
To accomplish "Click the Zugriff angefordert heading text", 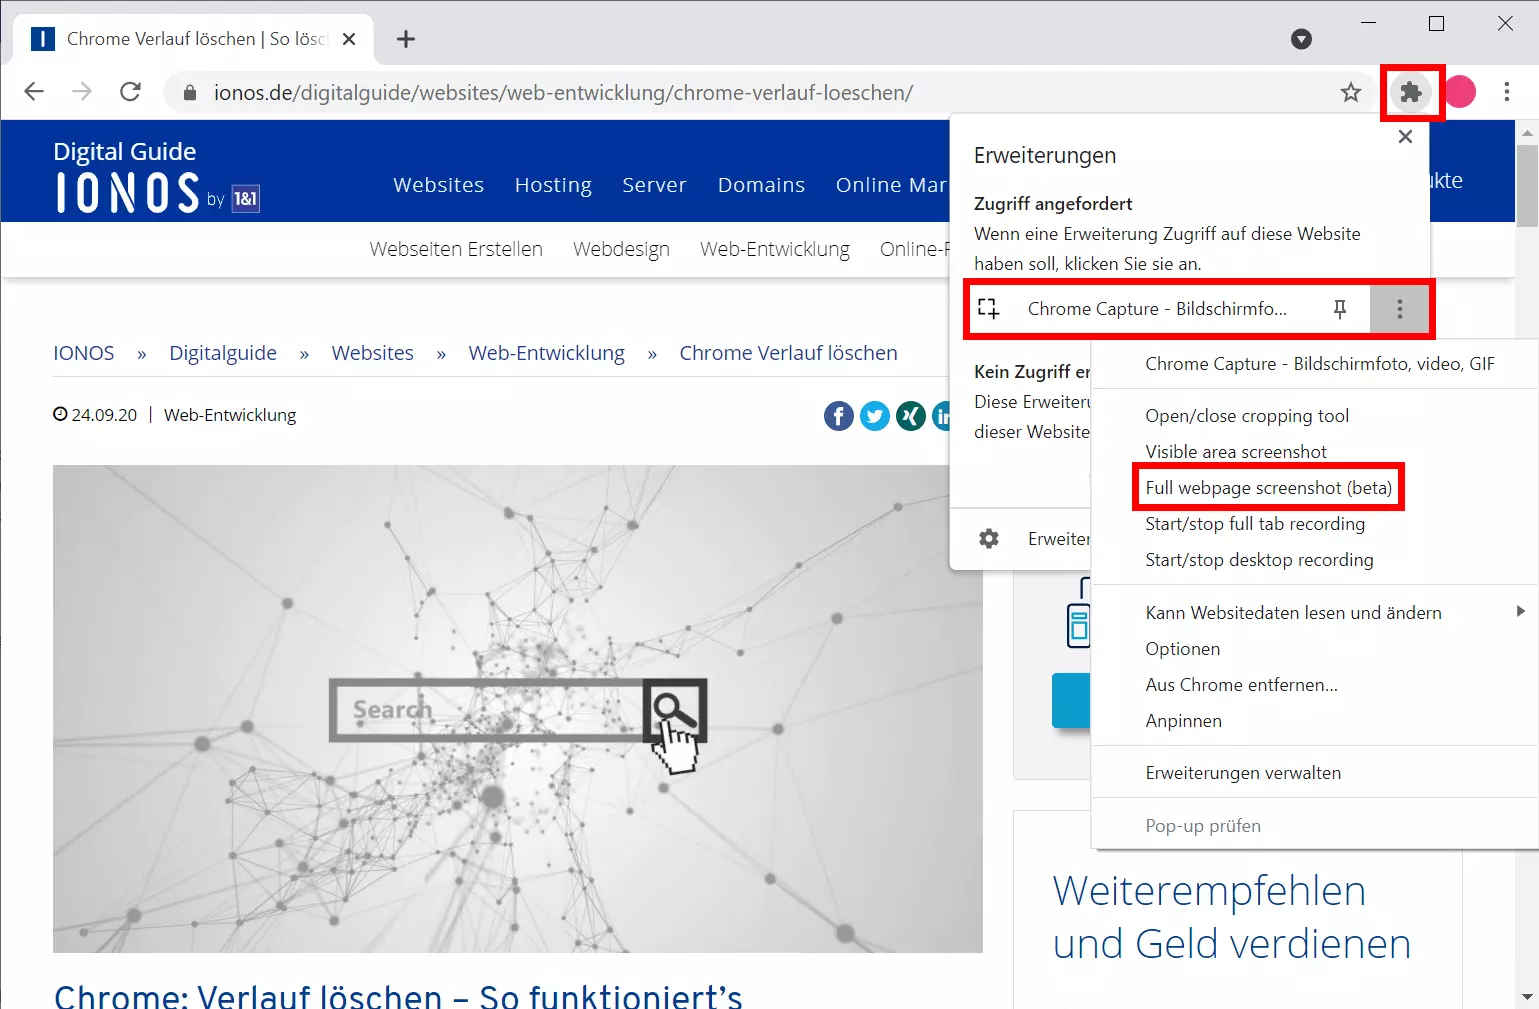I will click(x=1053, y=204).
